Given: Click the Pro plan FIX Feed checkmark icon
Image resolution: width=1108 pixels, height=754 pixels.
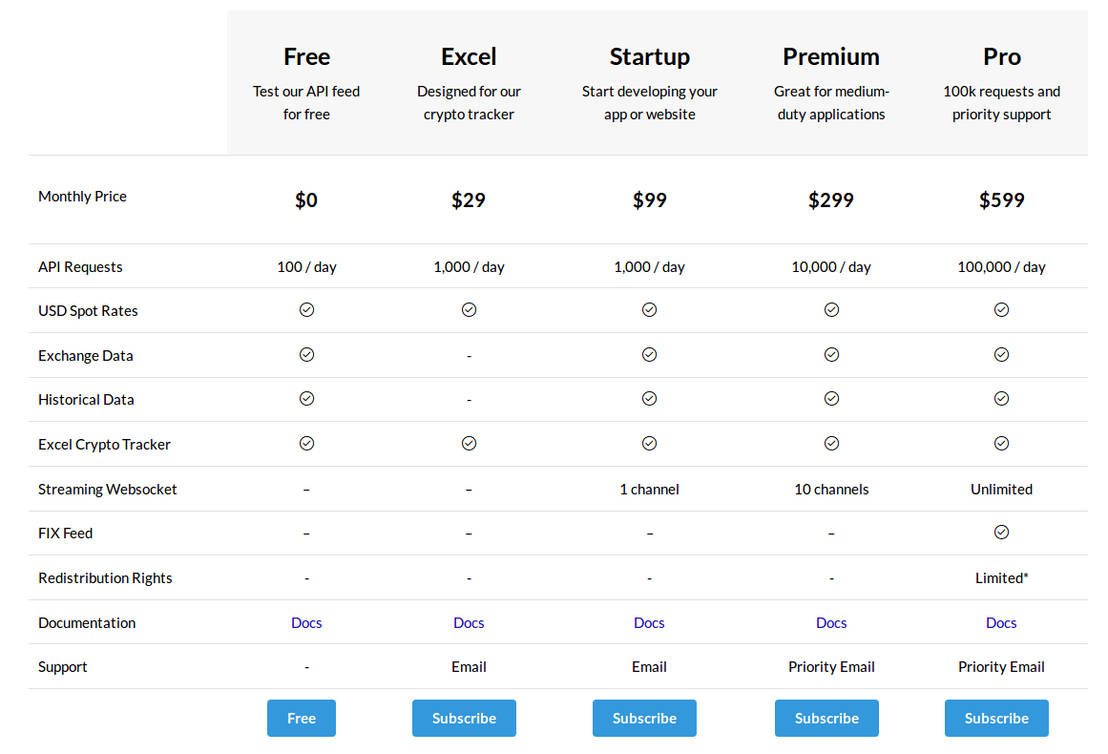Looking at the screenshot, I should [x=1001, y=532].
